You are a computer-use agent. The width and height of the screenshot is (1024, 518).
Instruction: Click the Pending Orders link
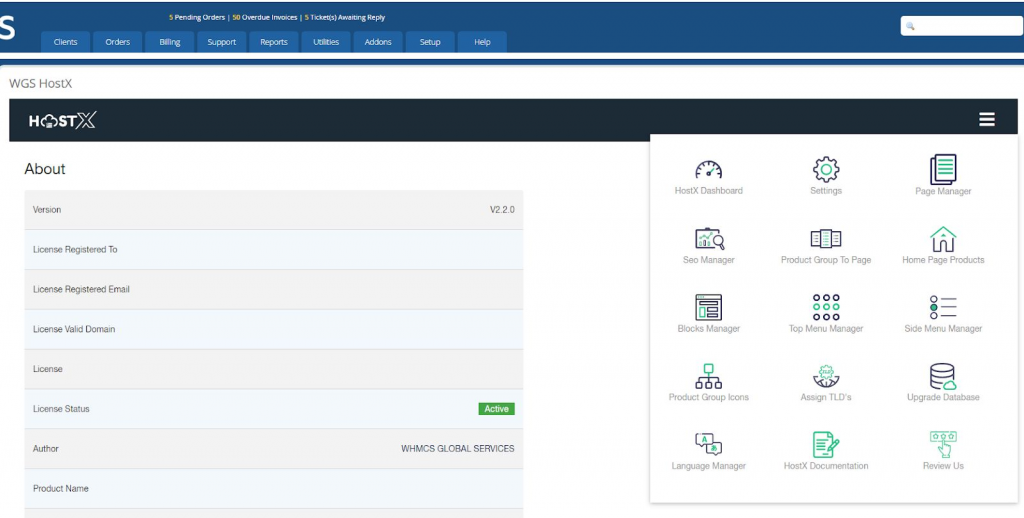click(x=198, y=17)
